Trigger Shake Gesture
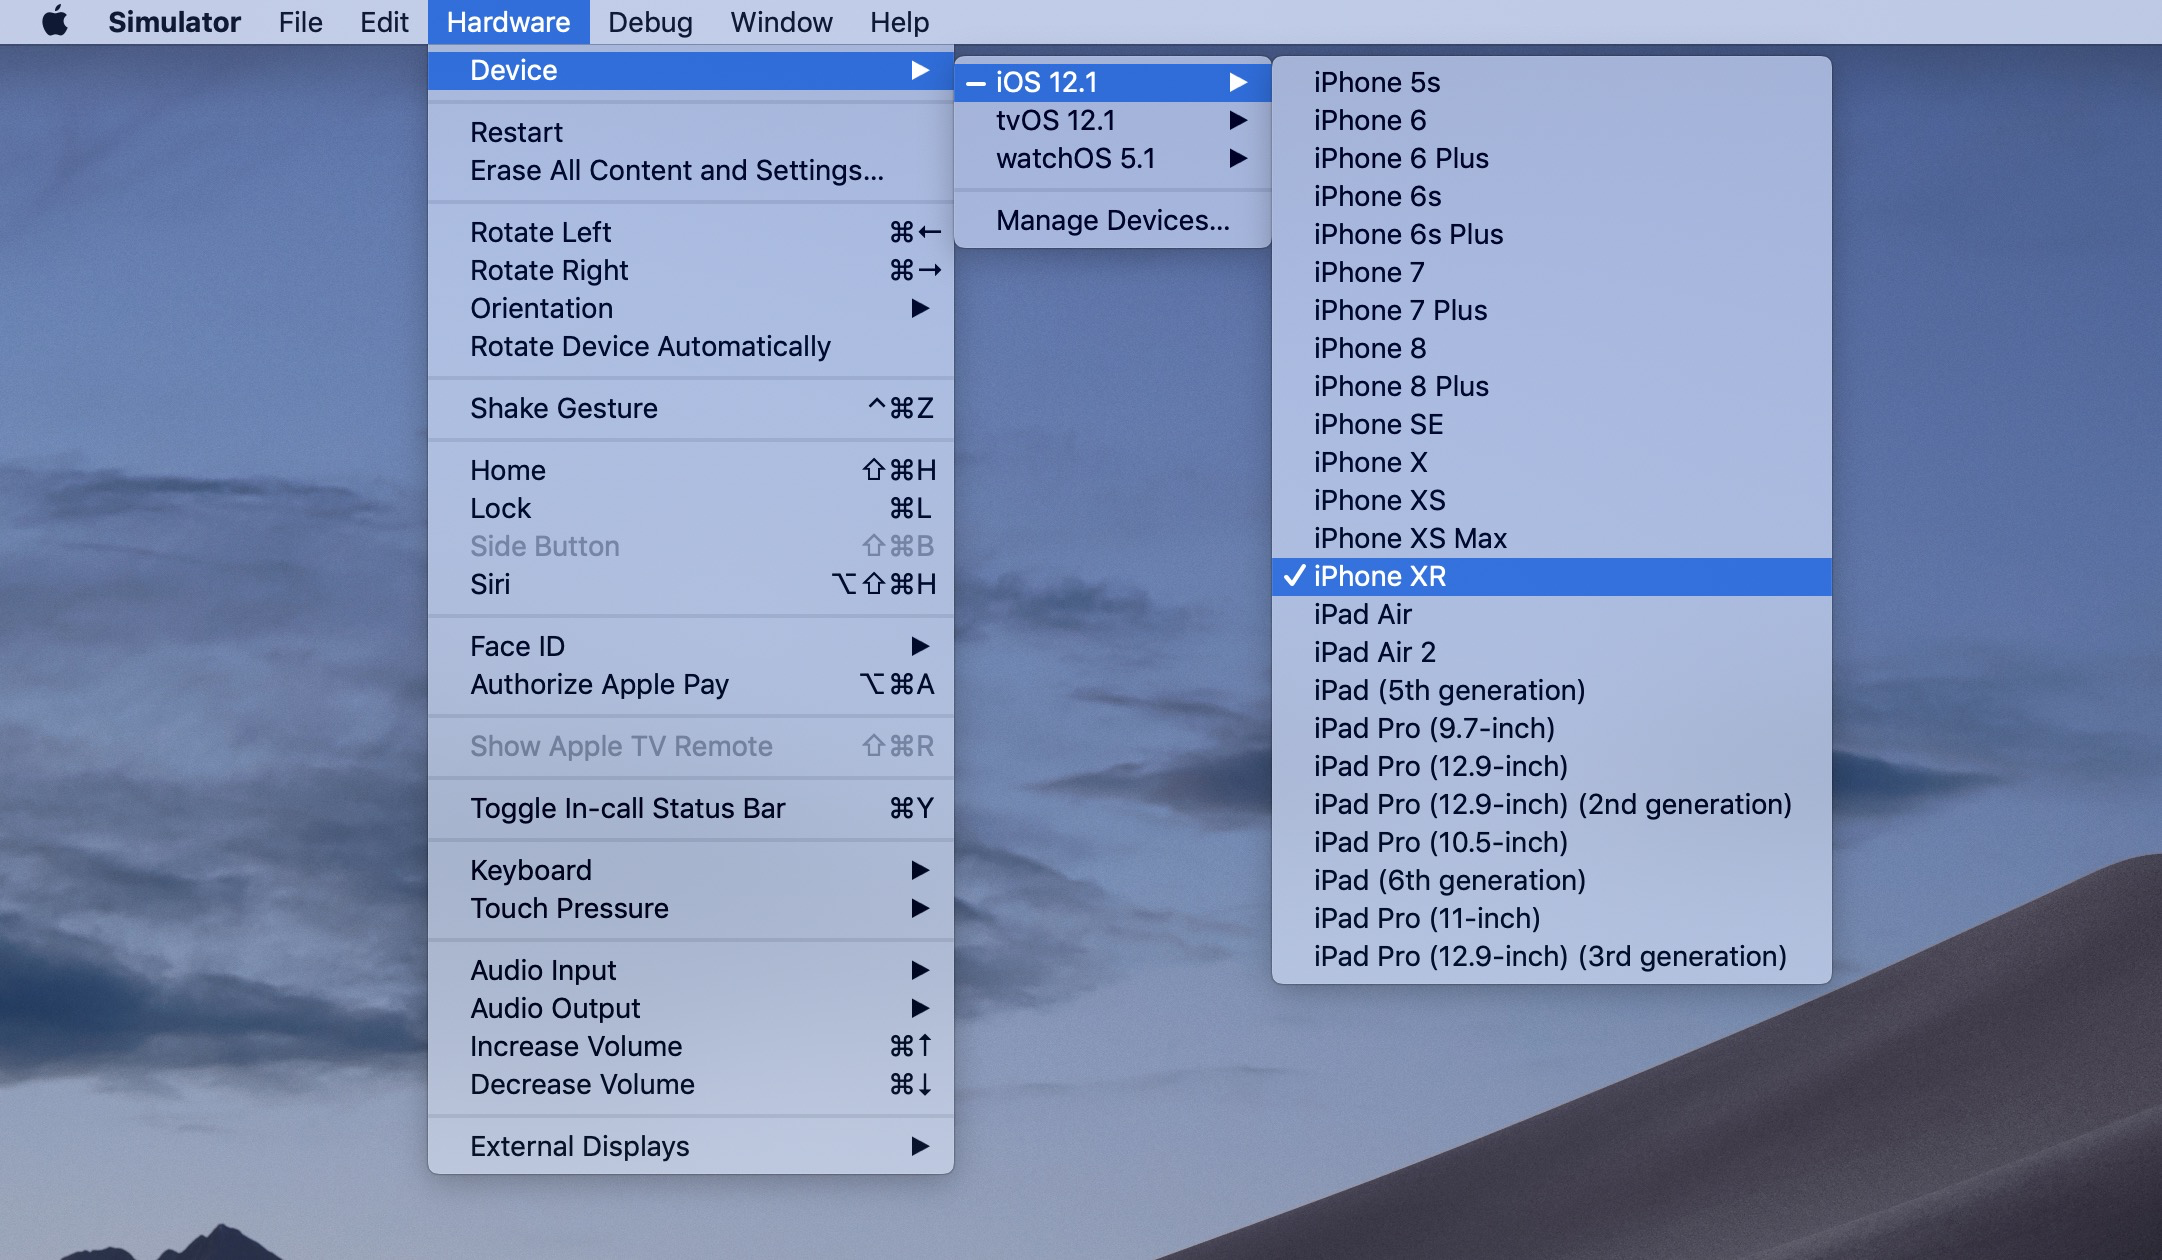Screen dimensions: 2162x1260 [x=690, y=408]
